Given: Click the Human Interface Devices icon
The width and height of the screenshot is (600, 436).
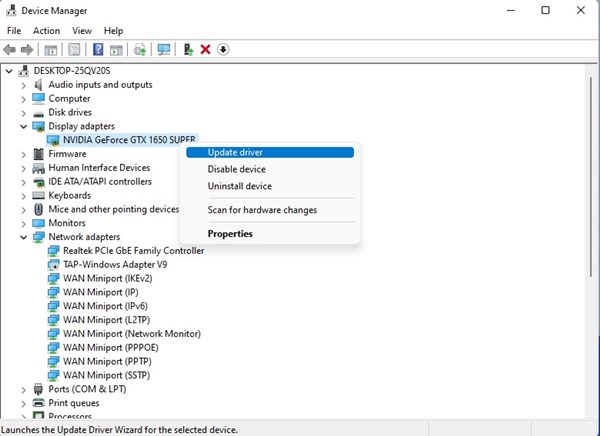Looking at the screenshot, I should pos(38,168).
